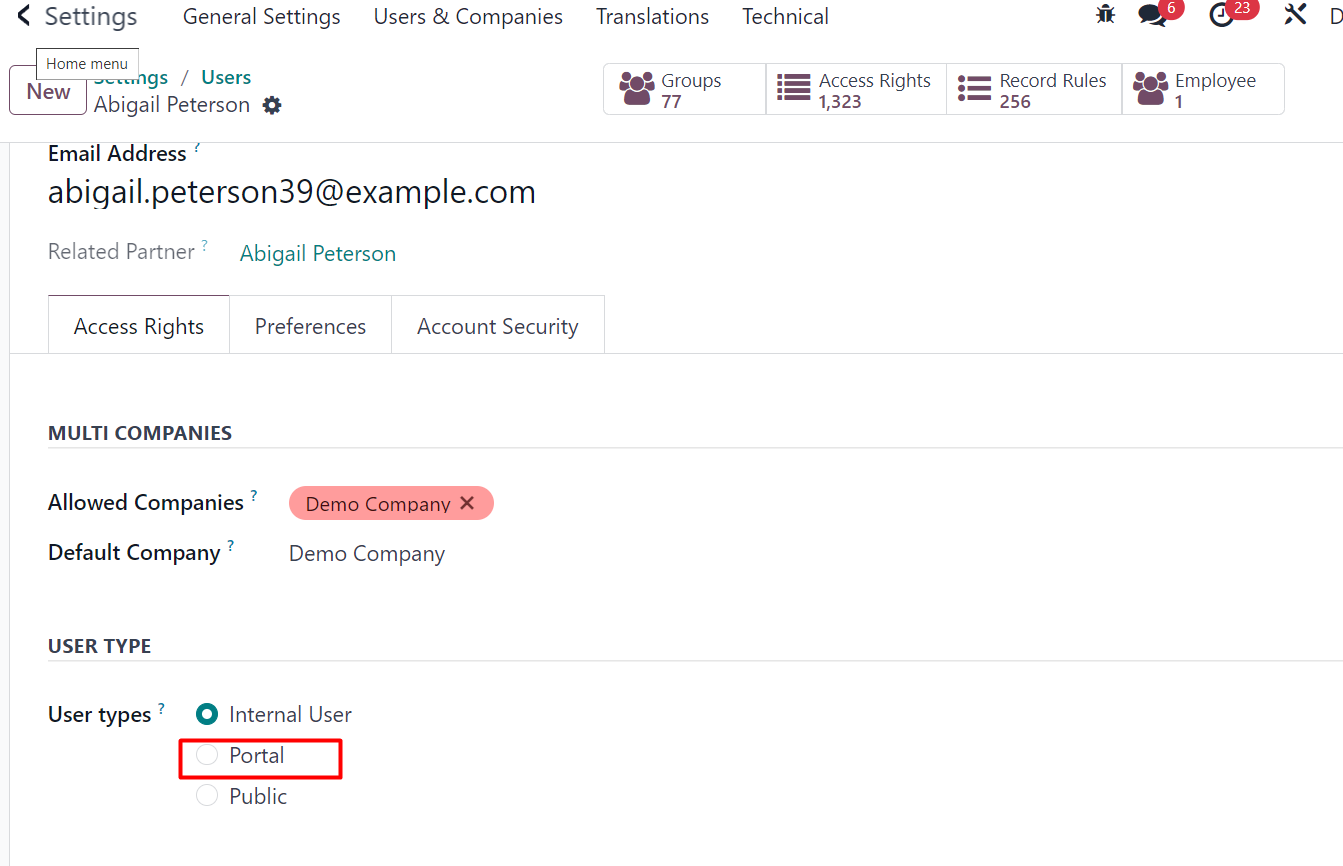
Task: Switch to the Preferences tab
Action: pos(310,326)
